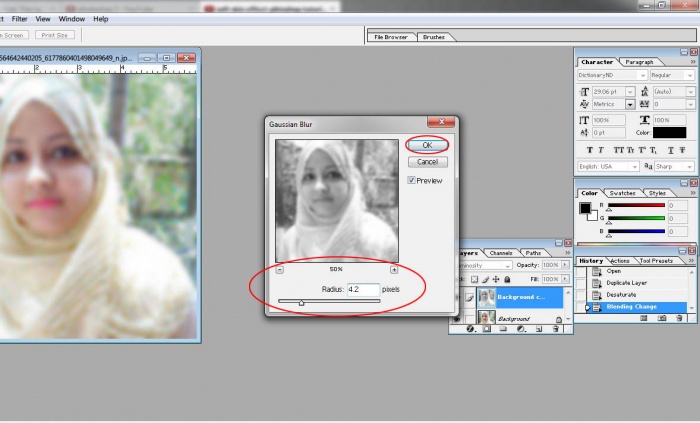This screenshot has height=423, width=700.
Task: Delete current state in History panel
Action: tap(679, 318)
